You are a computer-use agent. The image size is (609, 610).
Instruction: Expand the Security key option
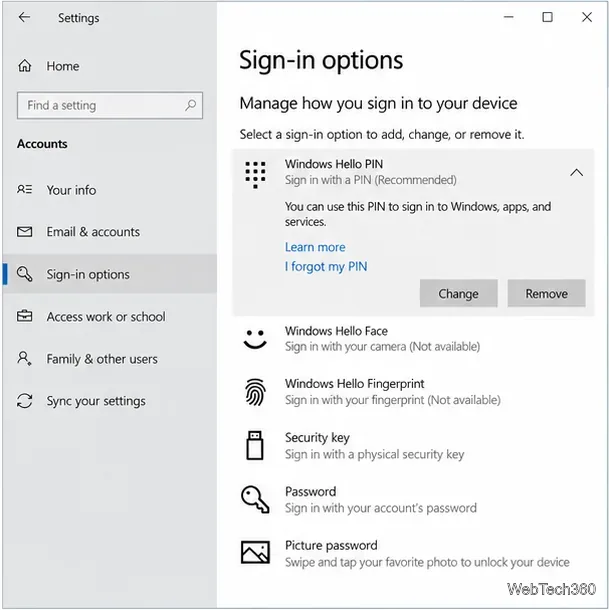point(413,446)
